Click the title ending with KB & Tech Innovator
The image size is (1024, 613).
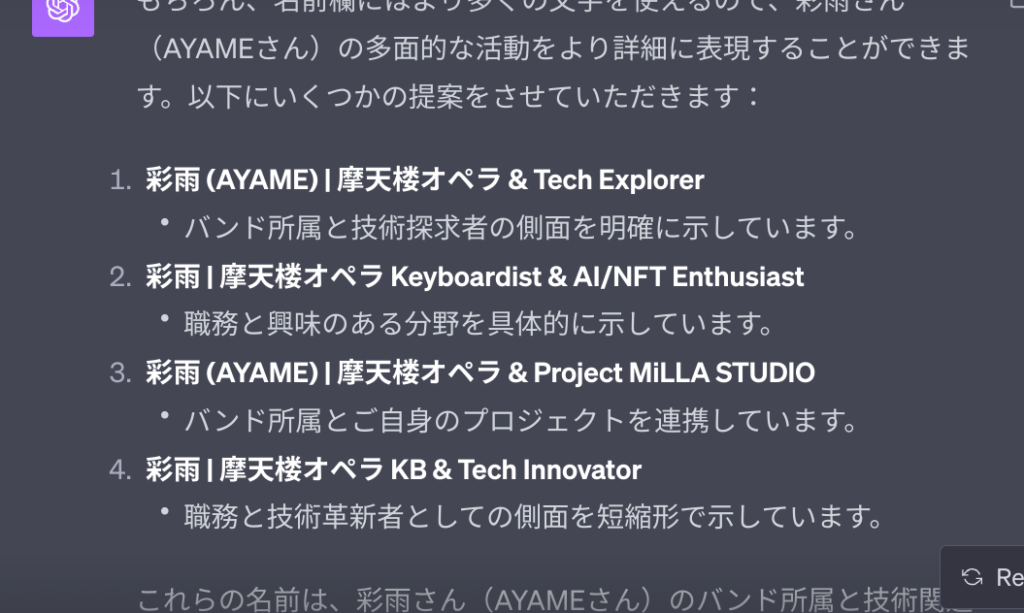click(x=393, y=469)
